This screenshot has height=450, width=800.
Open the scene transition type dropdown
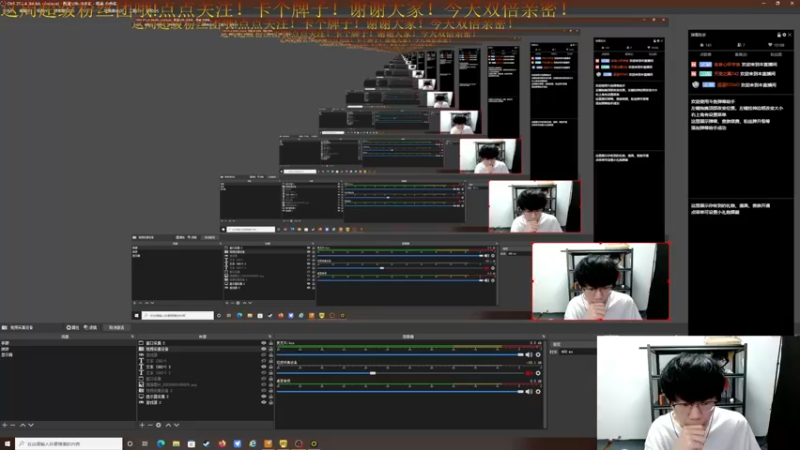click(x=571, y=344)
